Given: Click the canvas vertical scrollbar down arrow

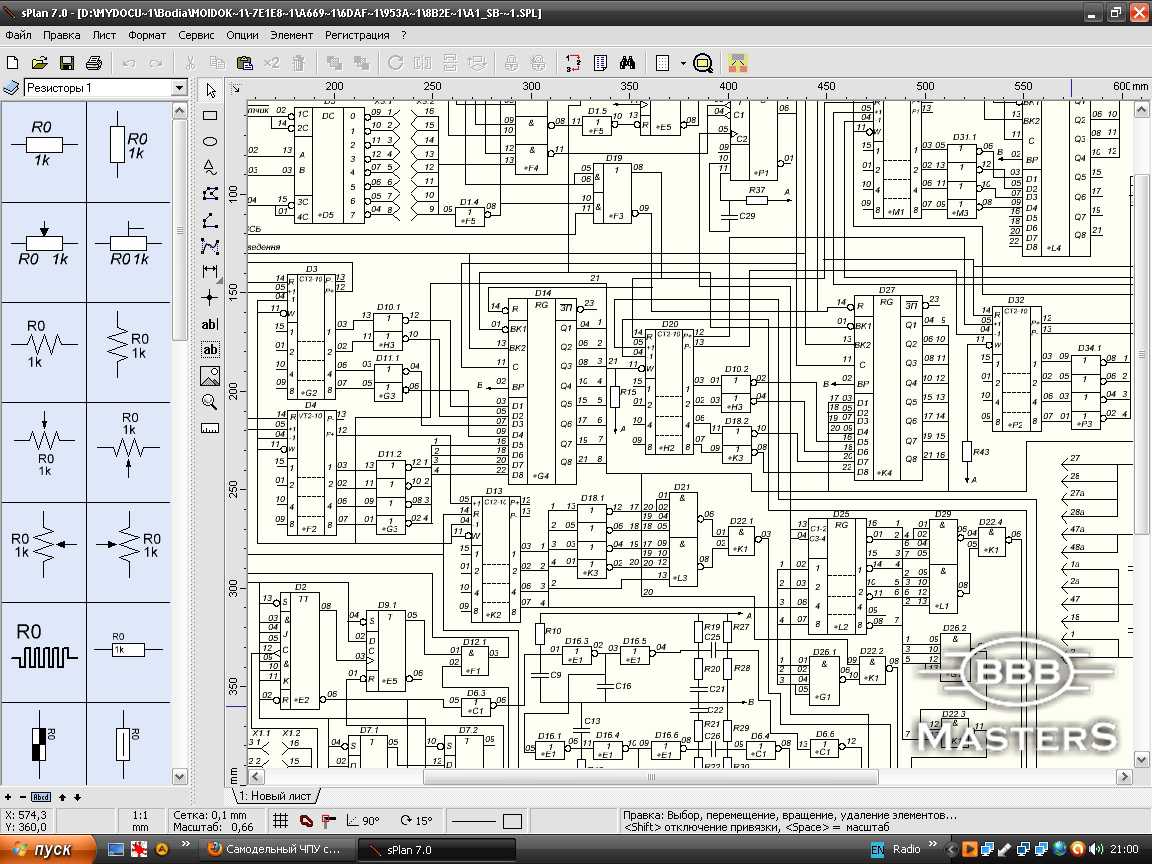Looking at the screenshot, I should pos(1141,760).
